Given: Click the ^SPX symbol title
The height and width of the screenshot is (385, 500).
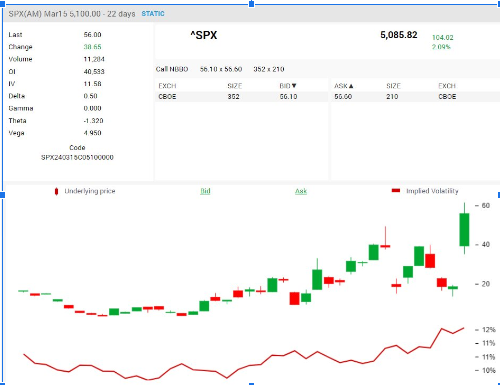Looking at the screenshot, I should click(204, 35).
